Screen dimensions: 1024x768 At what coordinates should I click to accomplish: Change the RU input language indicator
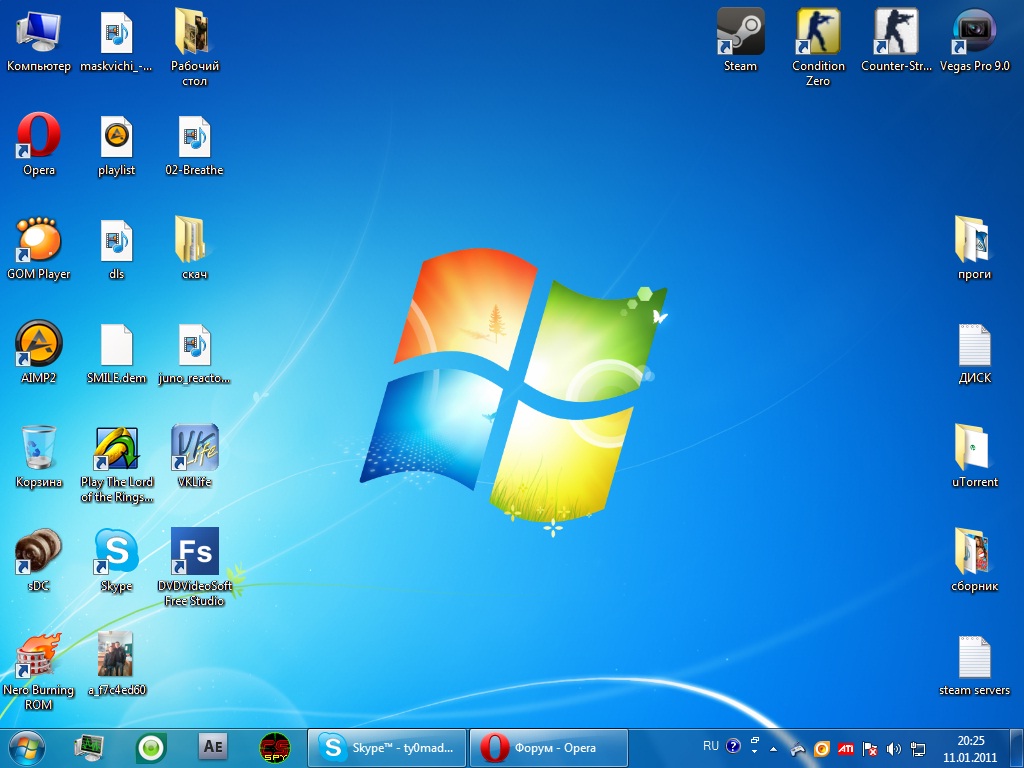711,746
